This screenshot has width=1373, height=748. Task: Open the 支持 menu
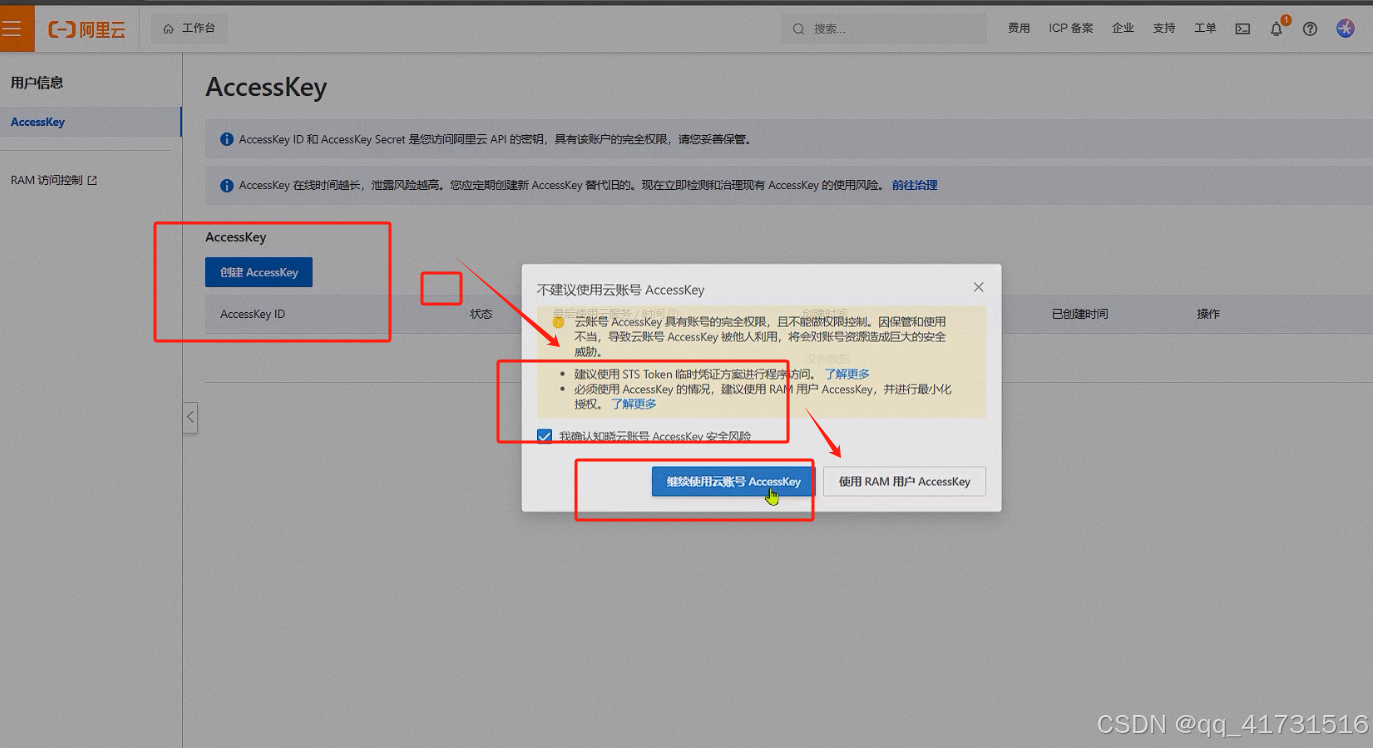[1164, 29]
